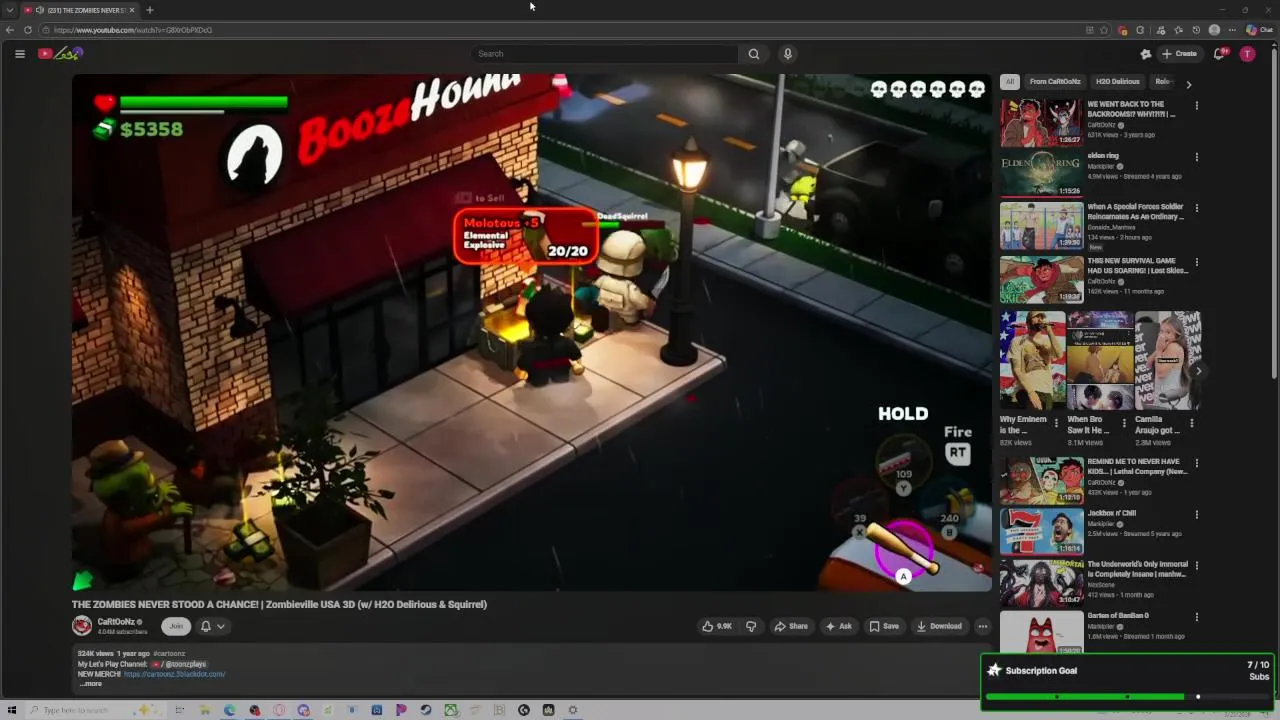
Task: Click the main video player frame
Action: (531, 332)
